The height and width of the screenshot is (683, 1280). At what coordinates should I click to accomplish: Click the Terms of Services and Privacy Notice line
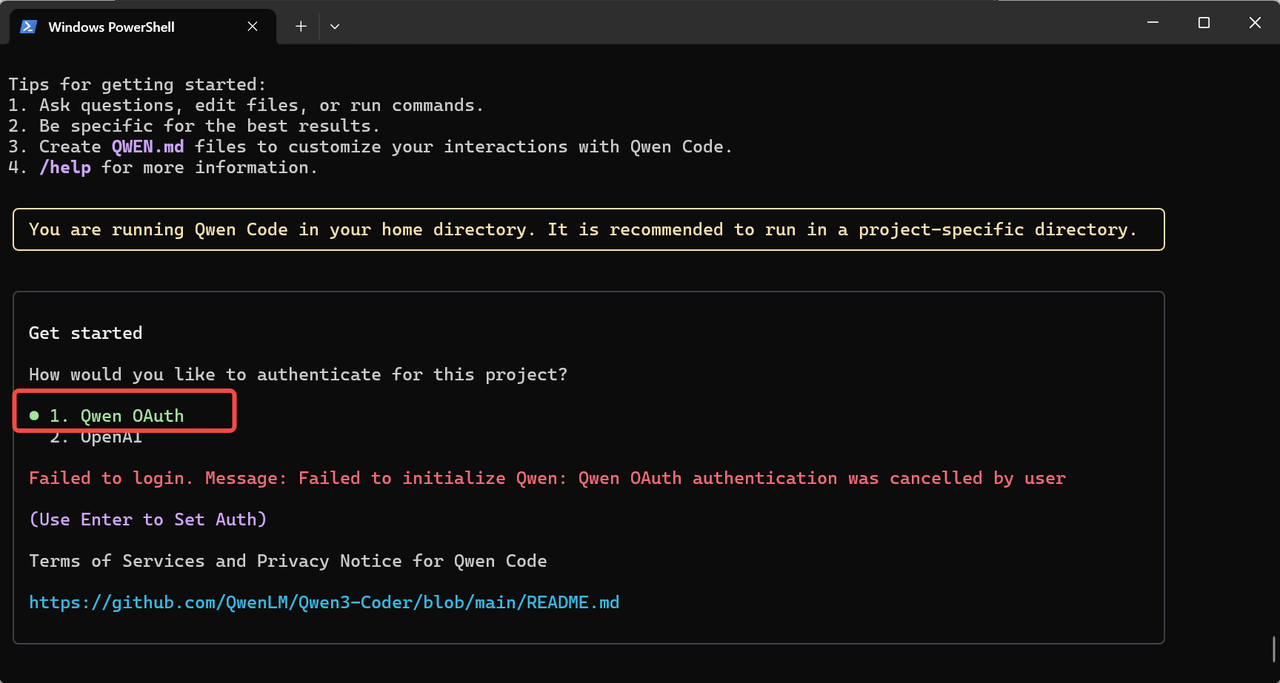[x=288, y=561]
